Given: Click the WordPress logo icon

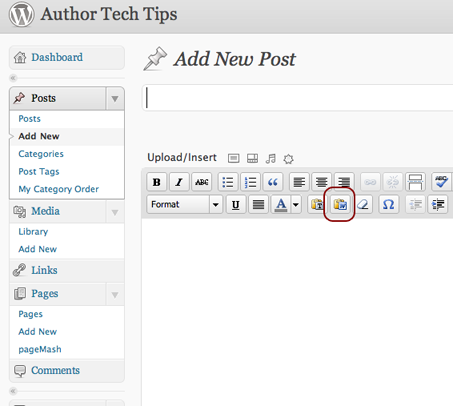Looking at the screenshot, I should click(x=21, y=15).
